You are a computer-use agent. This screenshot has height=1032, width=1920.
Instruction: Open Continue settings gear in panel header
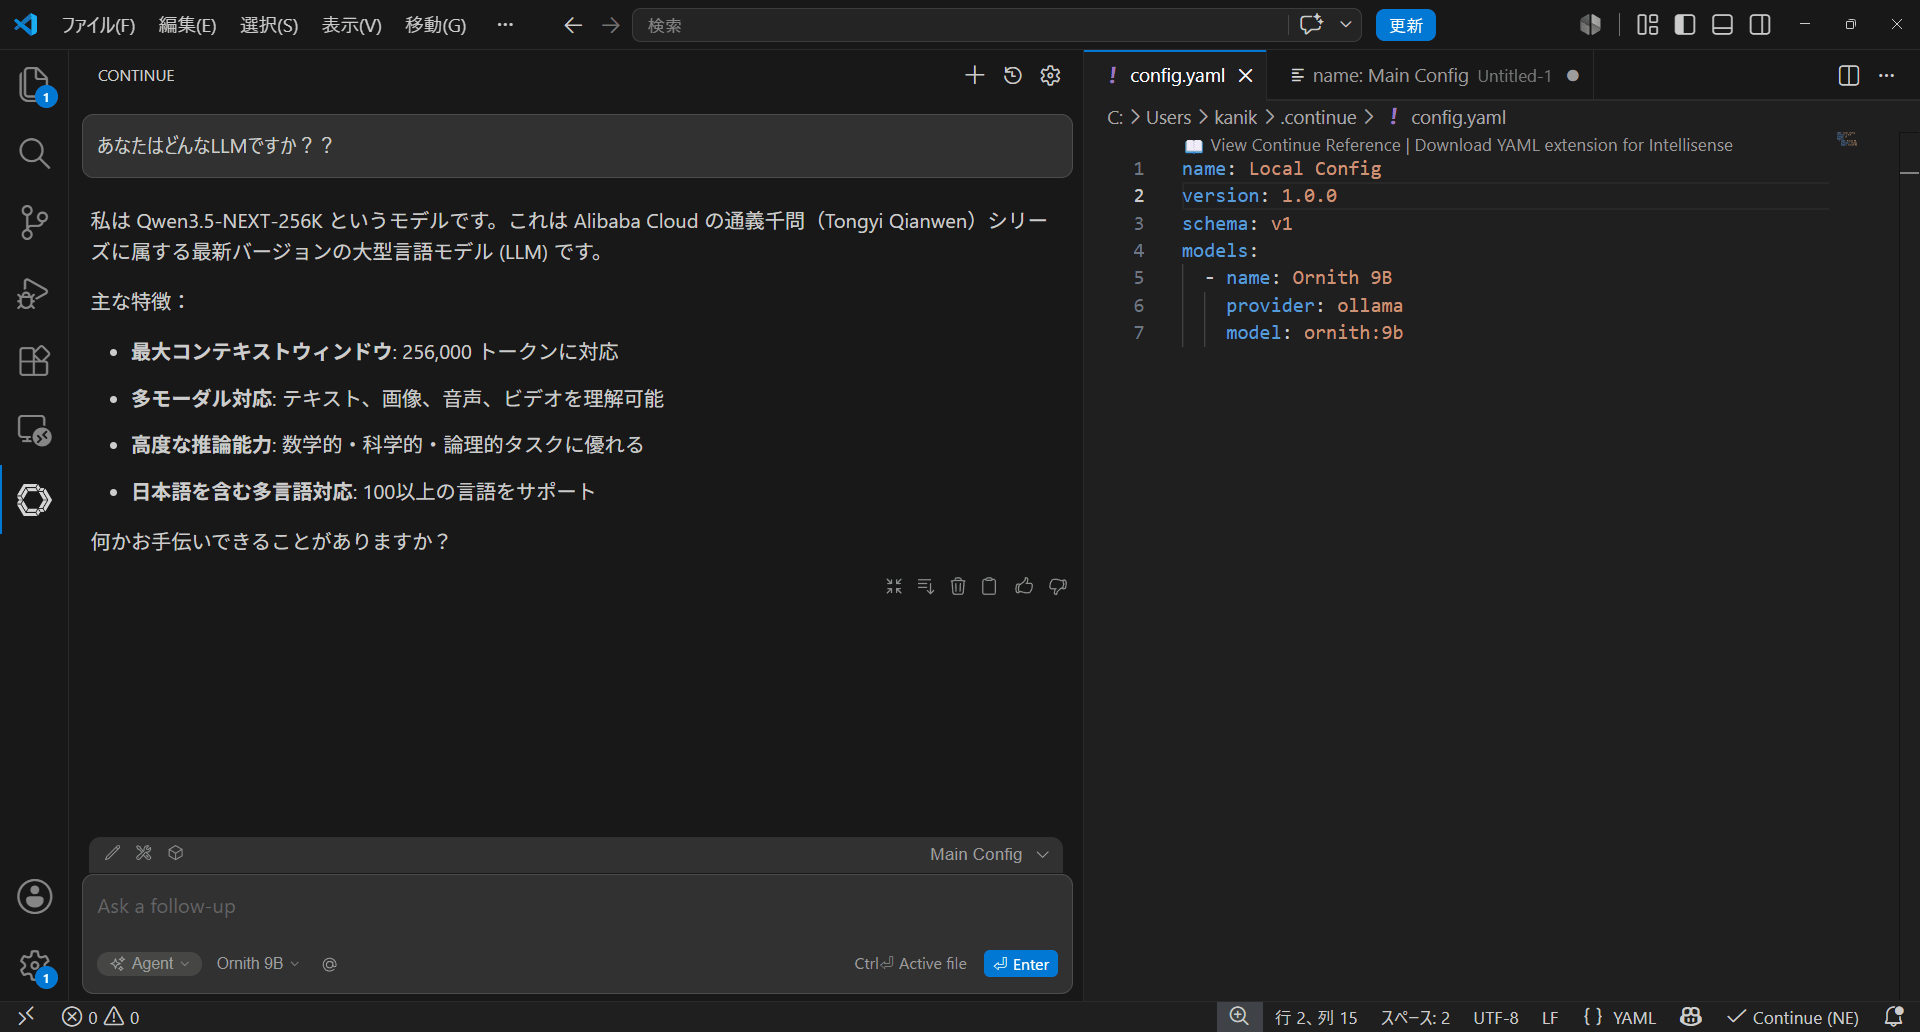1050,75
